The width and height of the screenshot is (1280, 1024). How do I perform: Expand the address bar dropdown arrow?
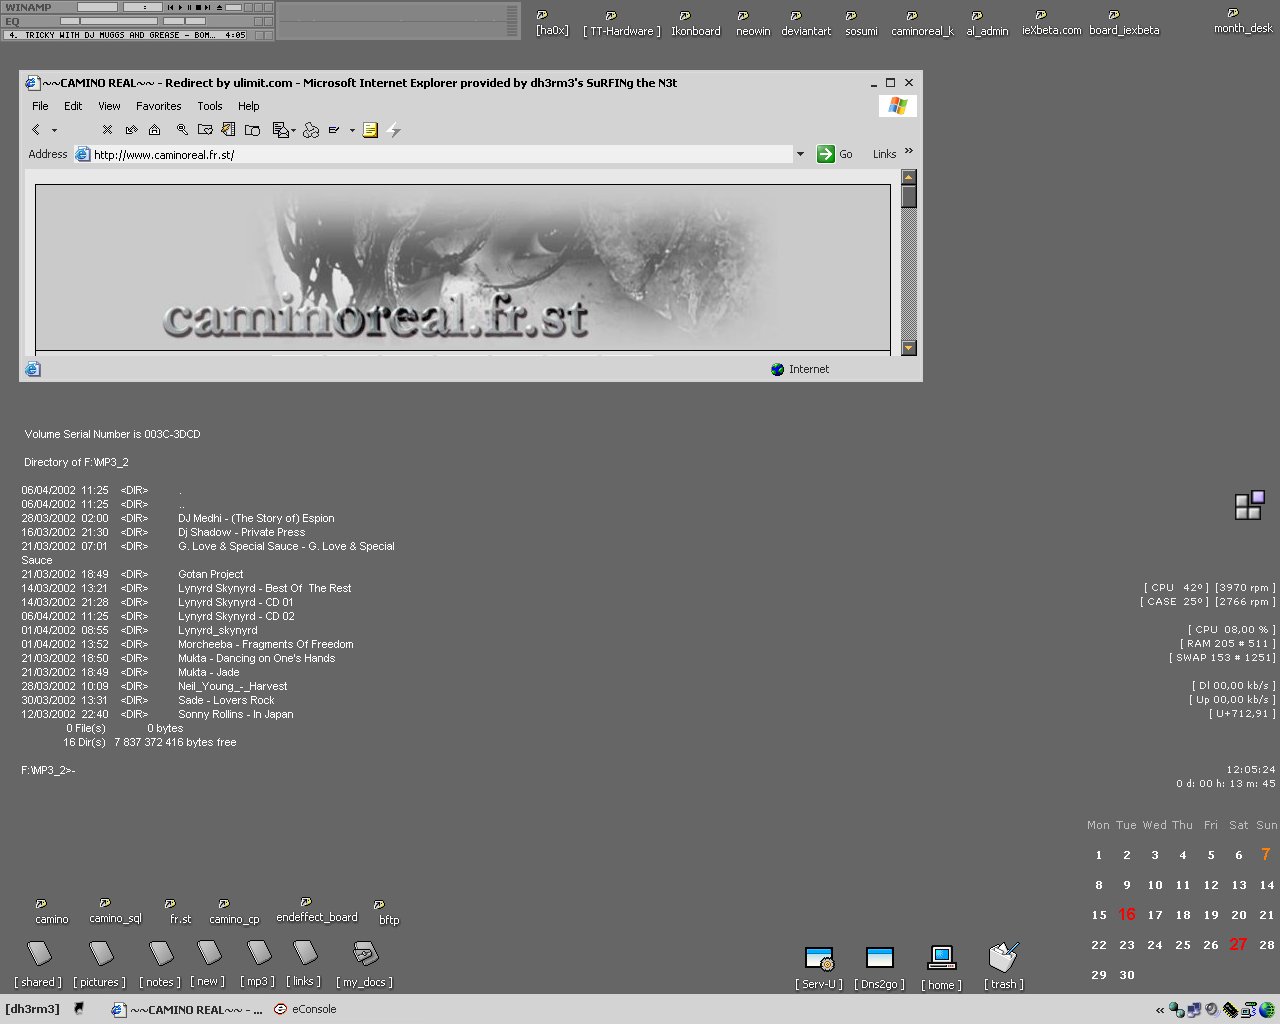tap(800, 155)
